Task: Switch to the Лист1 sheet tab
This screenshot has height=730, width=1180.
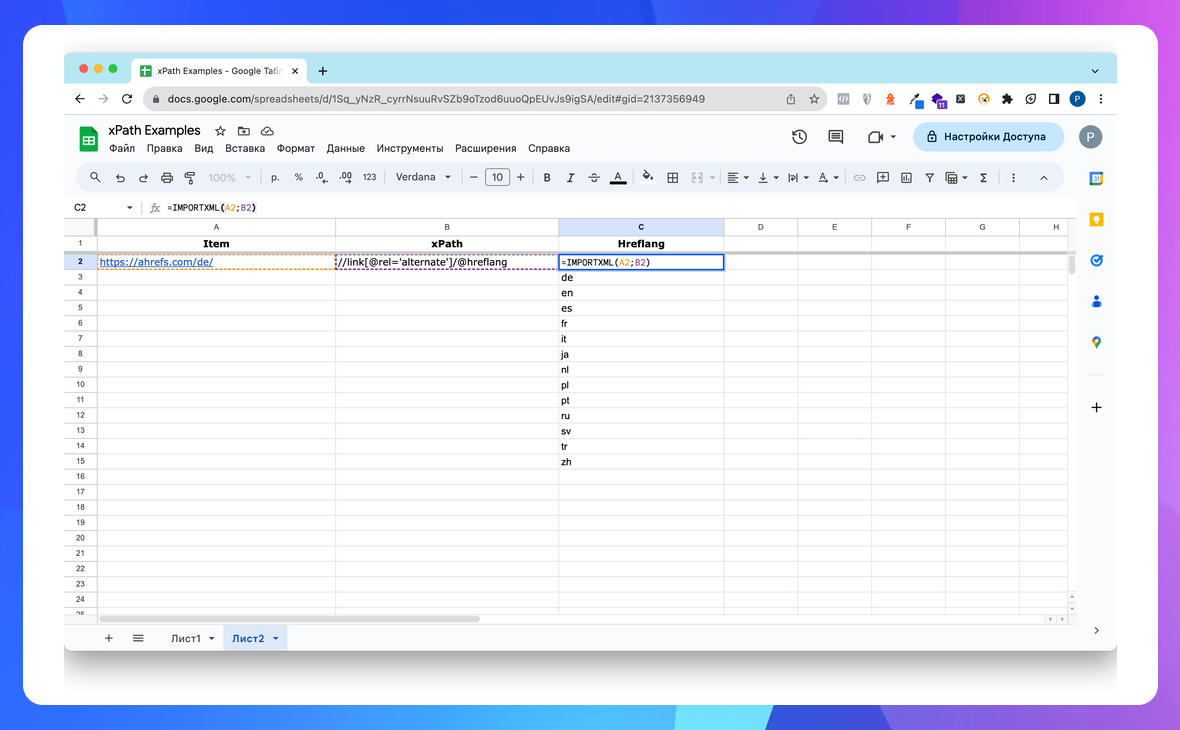Action: pos(186,638)
